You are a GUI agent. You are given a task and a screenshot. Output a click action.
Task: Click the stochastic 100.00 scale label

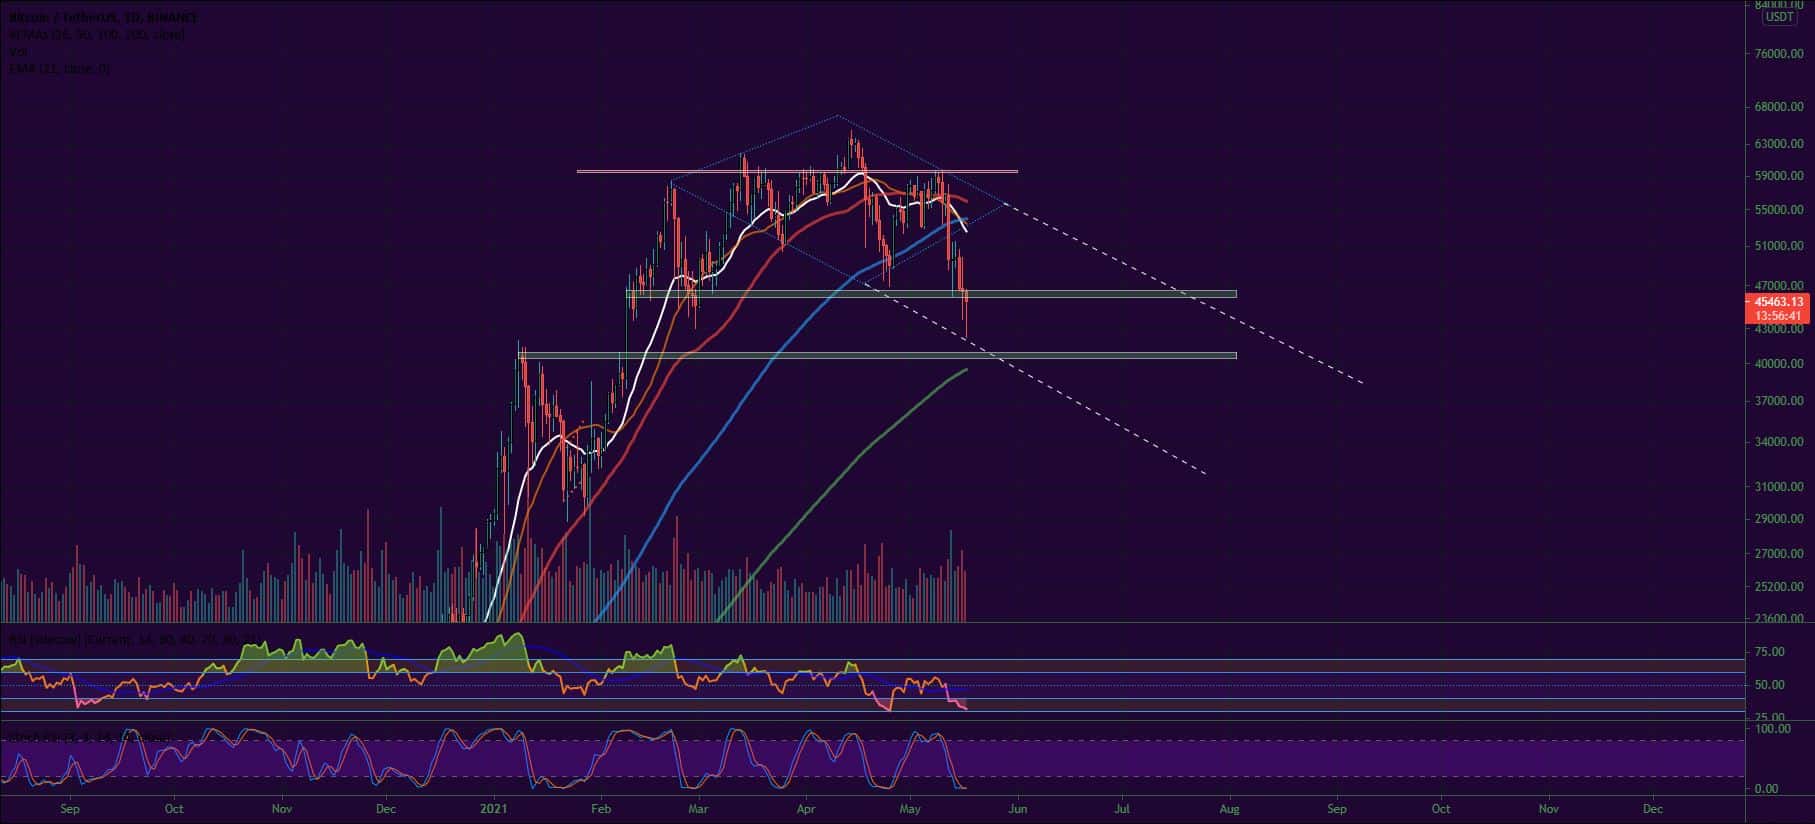(1773, 729)
